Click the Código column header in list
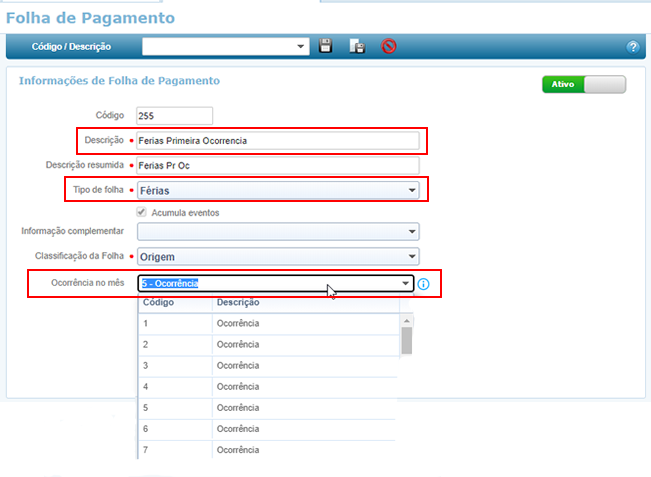This screenshot has width=651, height=477. [x=159, y=302]
